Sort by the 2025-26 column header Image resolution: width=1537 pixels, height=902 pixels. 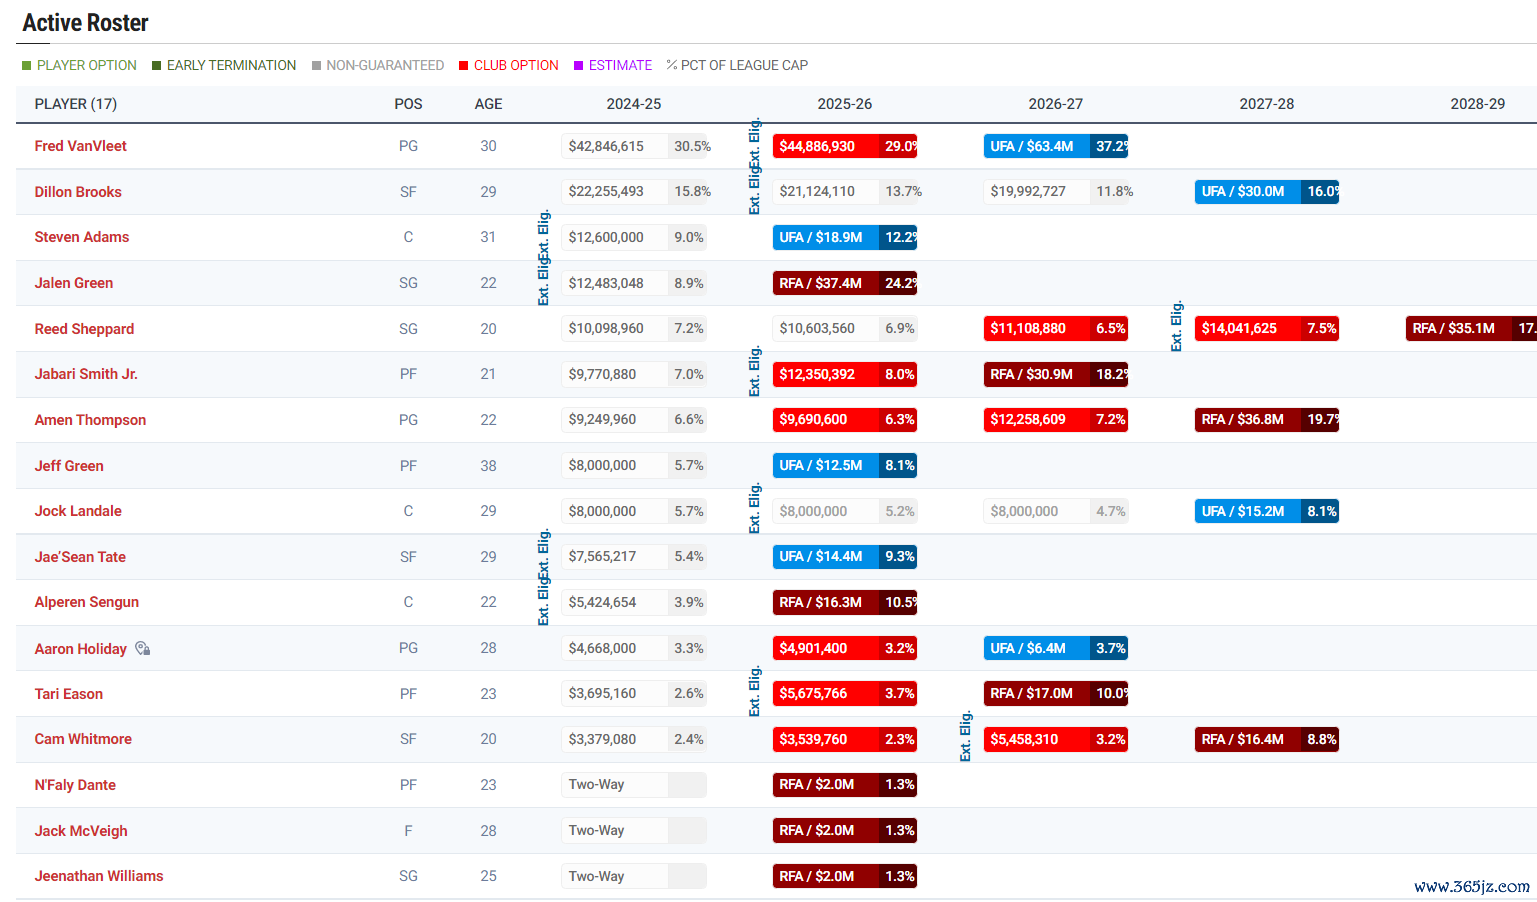coord(845,104)
